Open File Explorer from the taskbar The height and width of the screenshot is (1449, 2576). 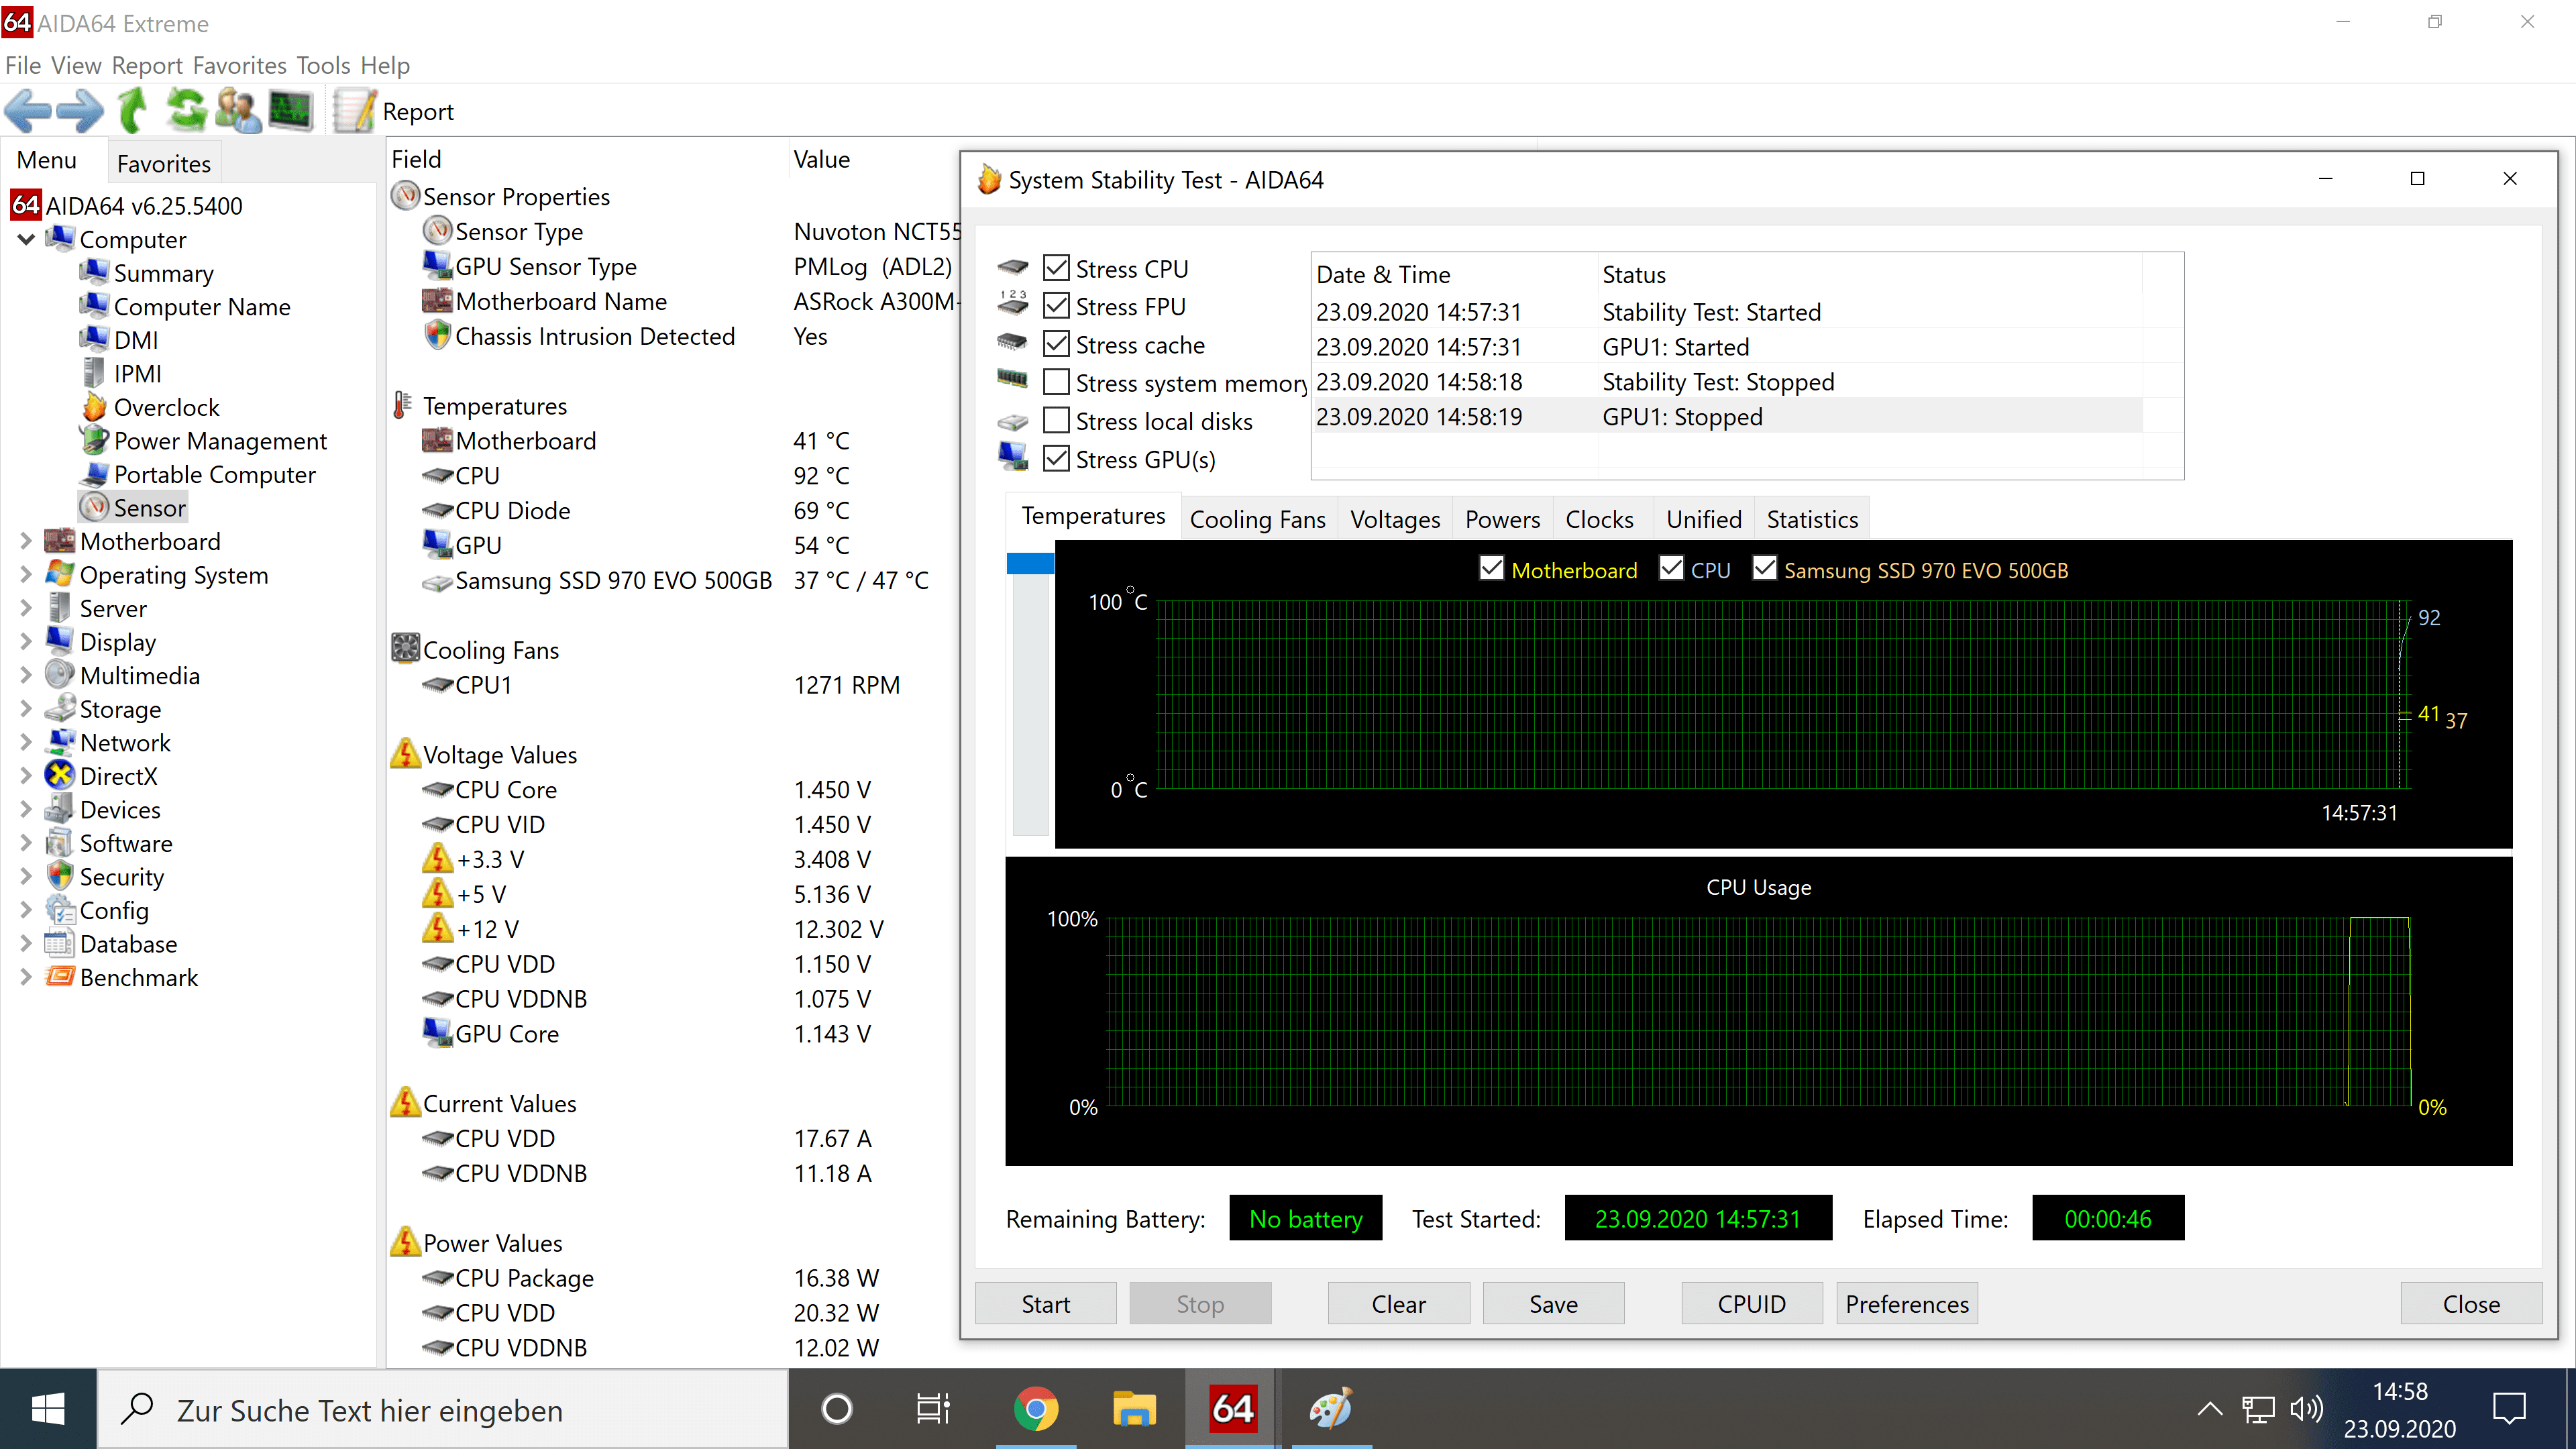1134,1409
